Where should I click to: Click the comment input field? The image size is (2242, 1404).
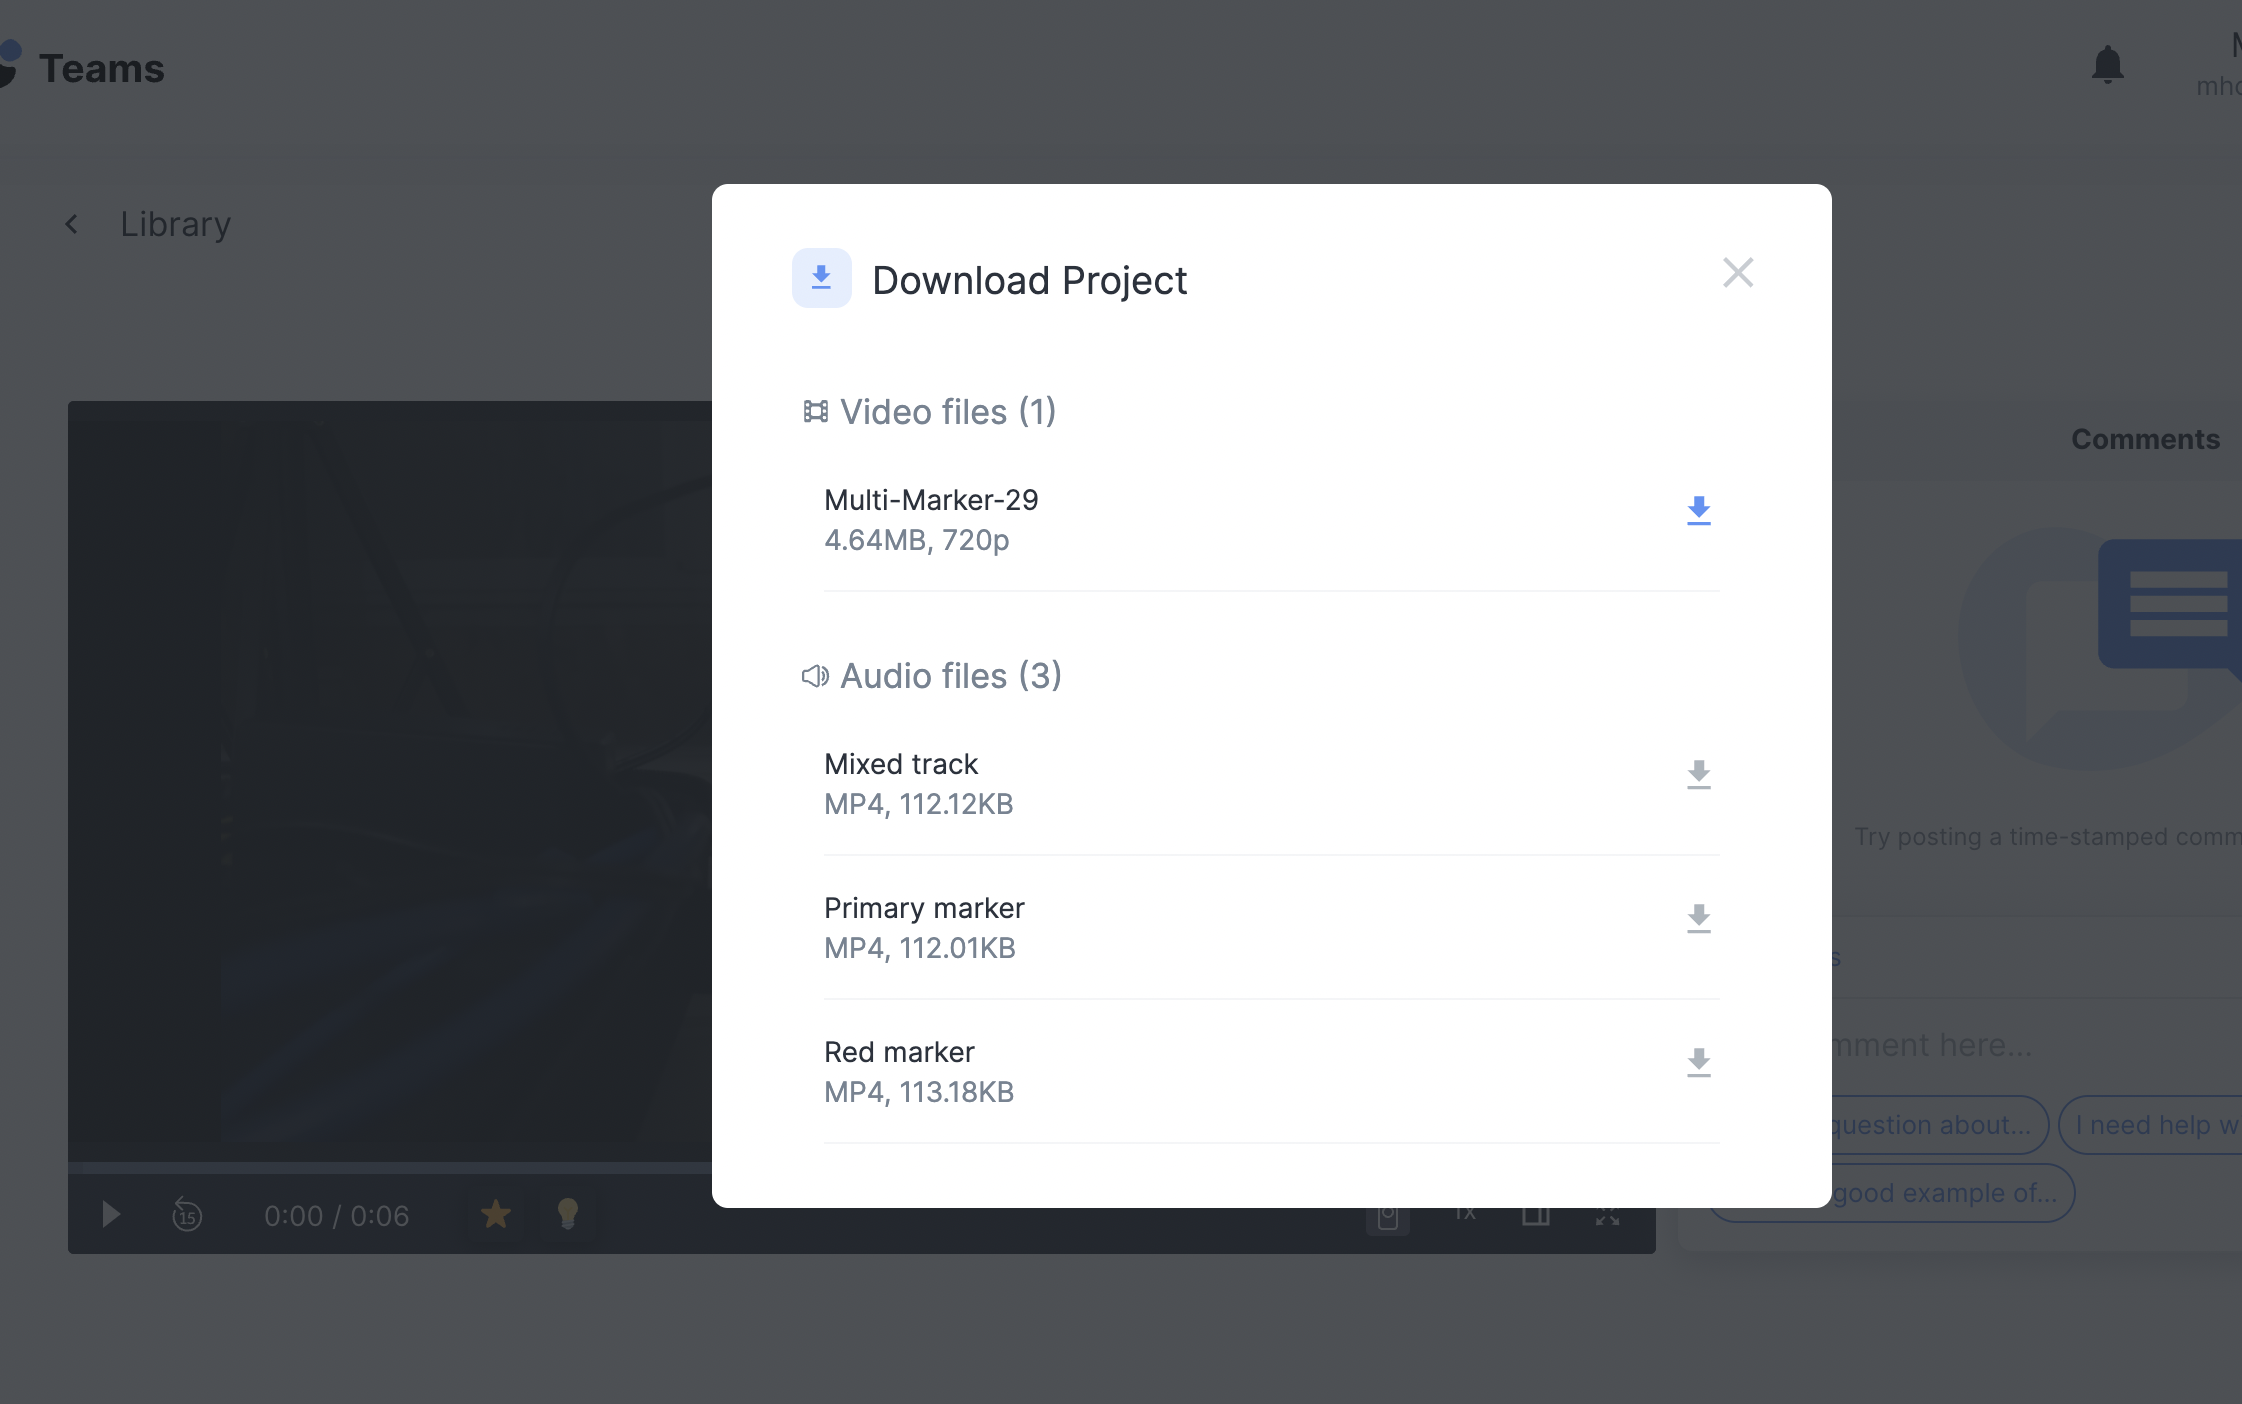pos(2036,1045)
